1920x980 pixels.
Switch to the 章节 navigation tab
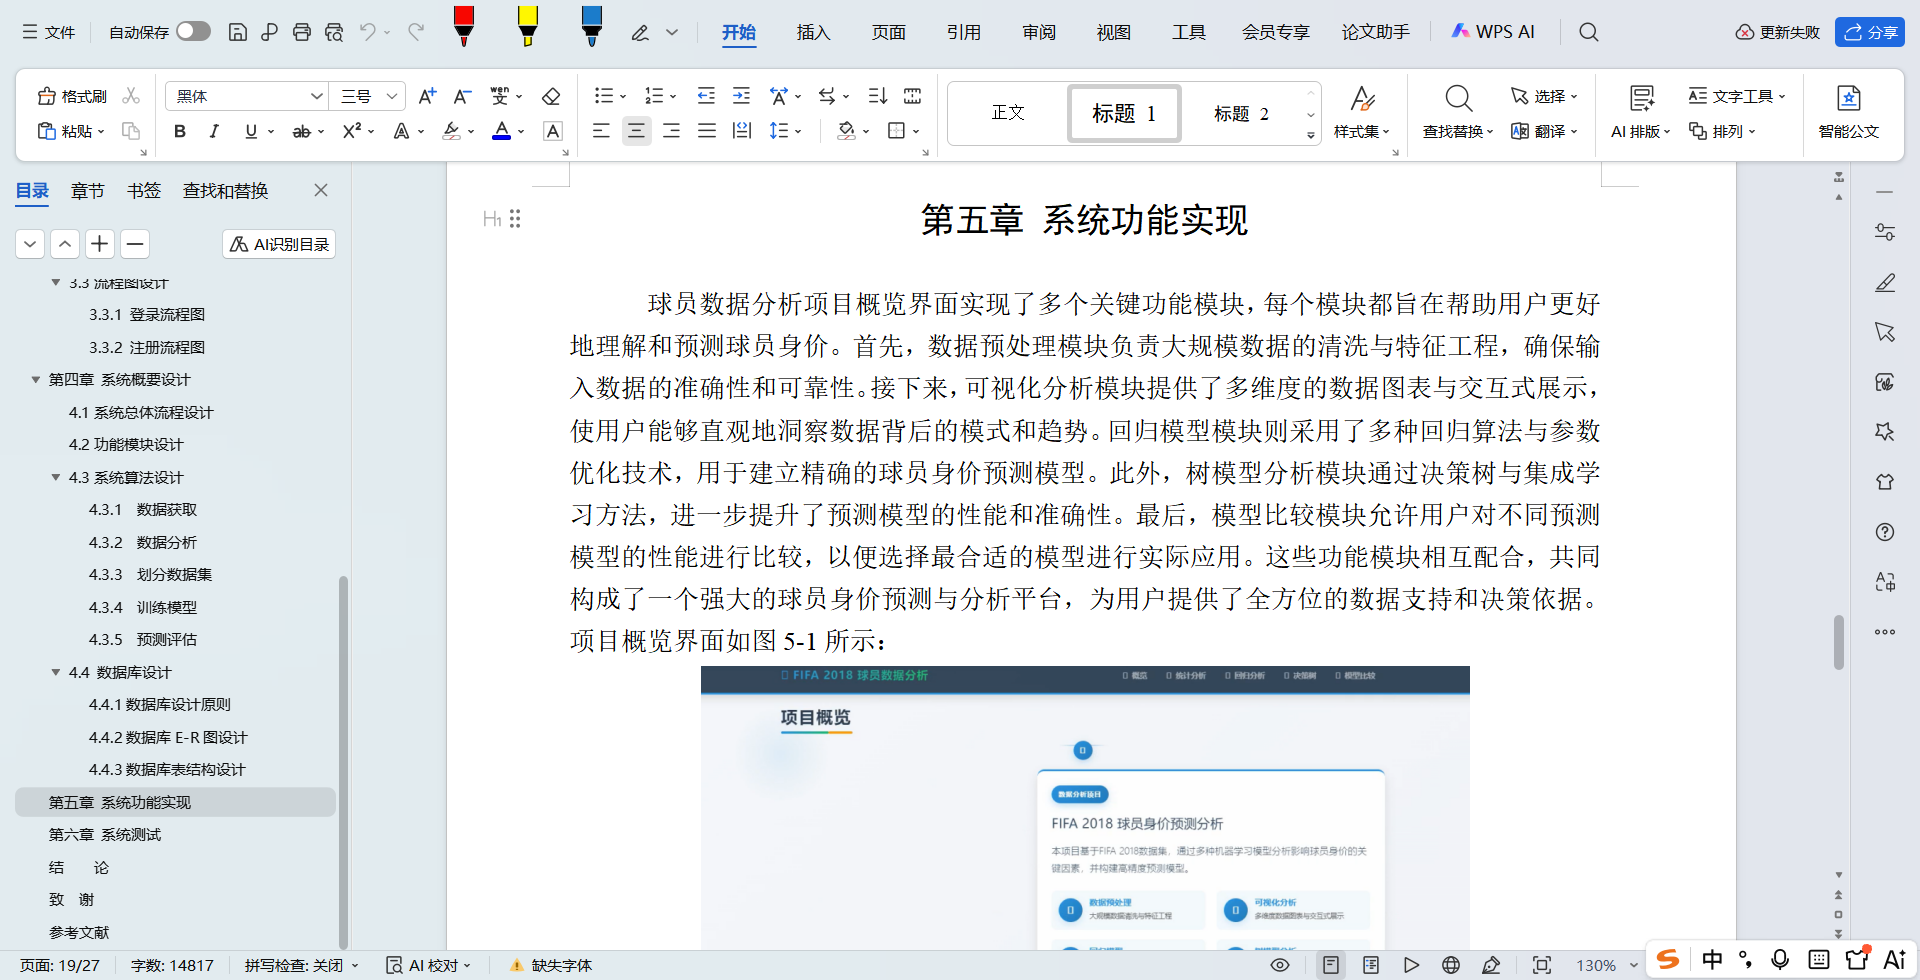point(88,190)
